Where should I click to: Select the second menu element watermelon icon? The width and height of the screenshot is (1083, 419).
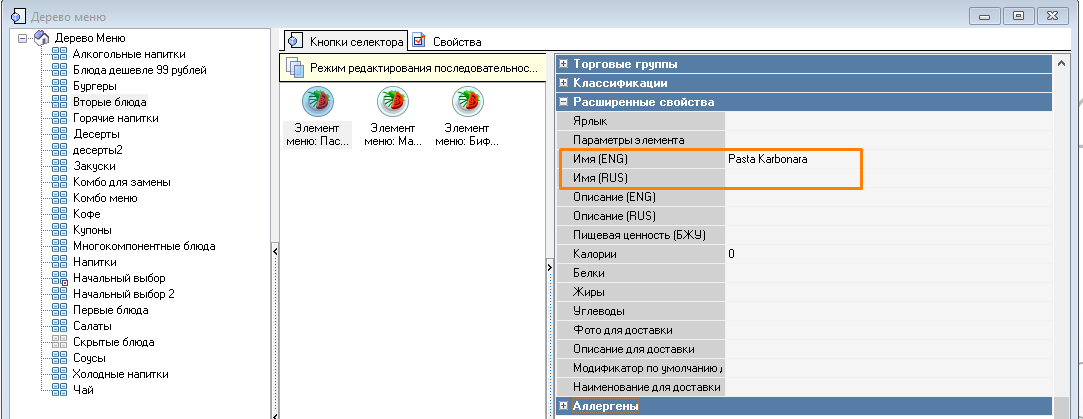(x=392, y=101)
